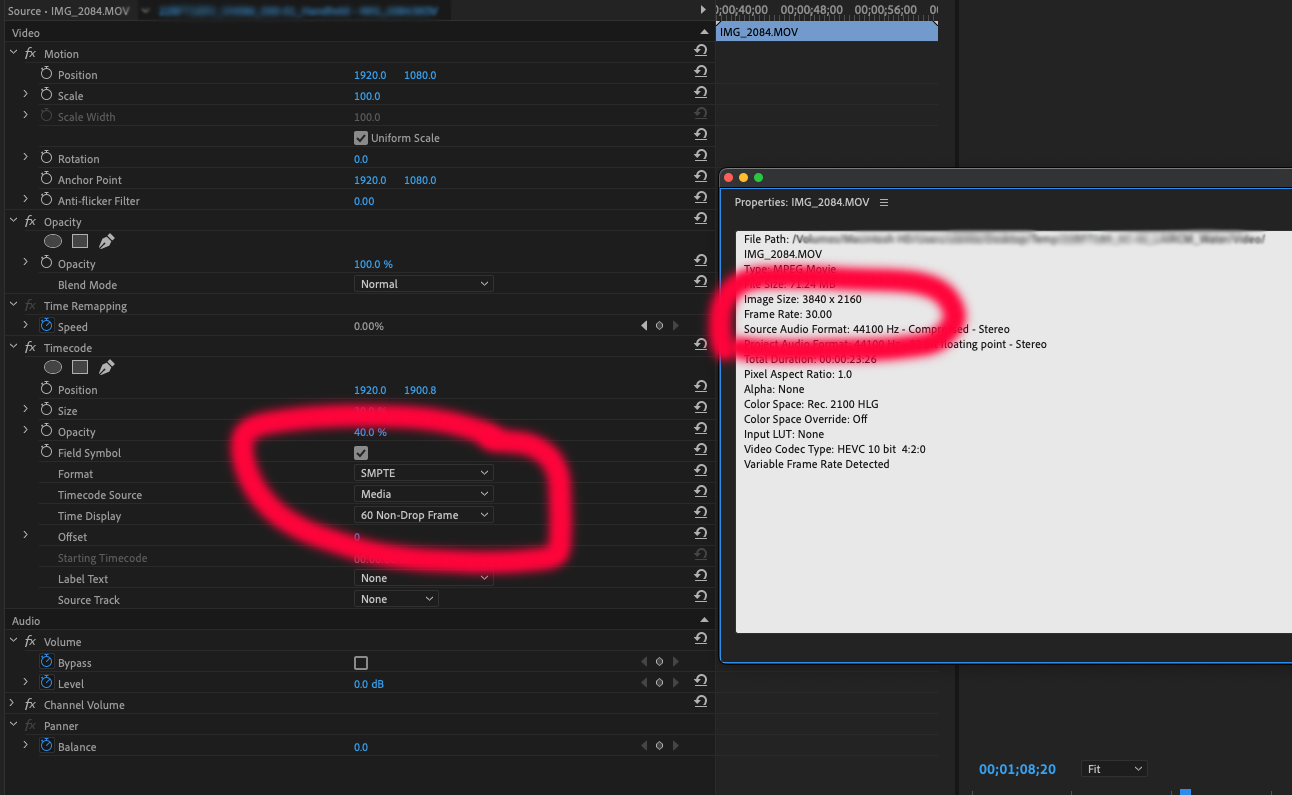Screen dimensions: 1292x795
Task: Enable Bypass under Volume
Action: click(361, 662)
